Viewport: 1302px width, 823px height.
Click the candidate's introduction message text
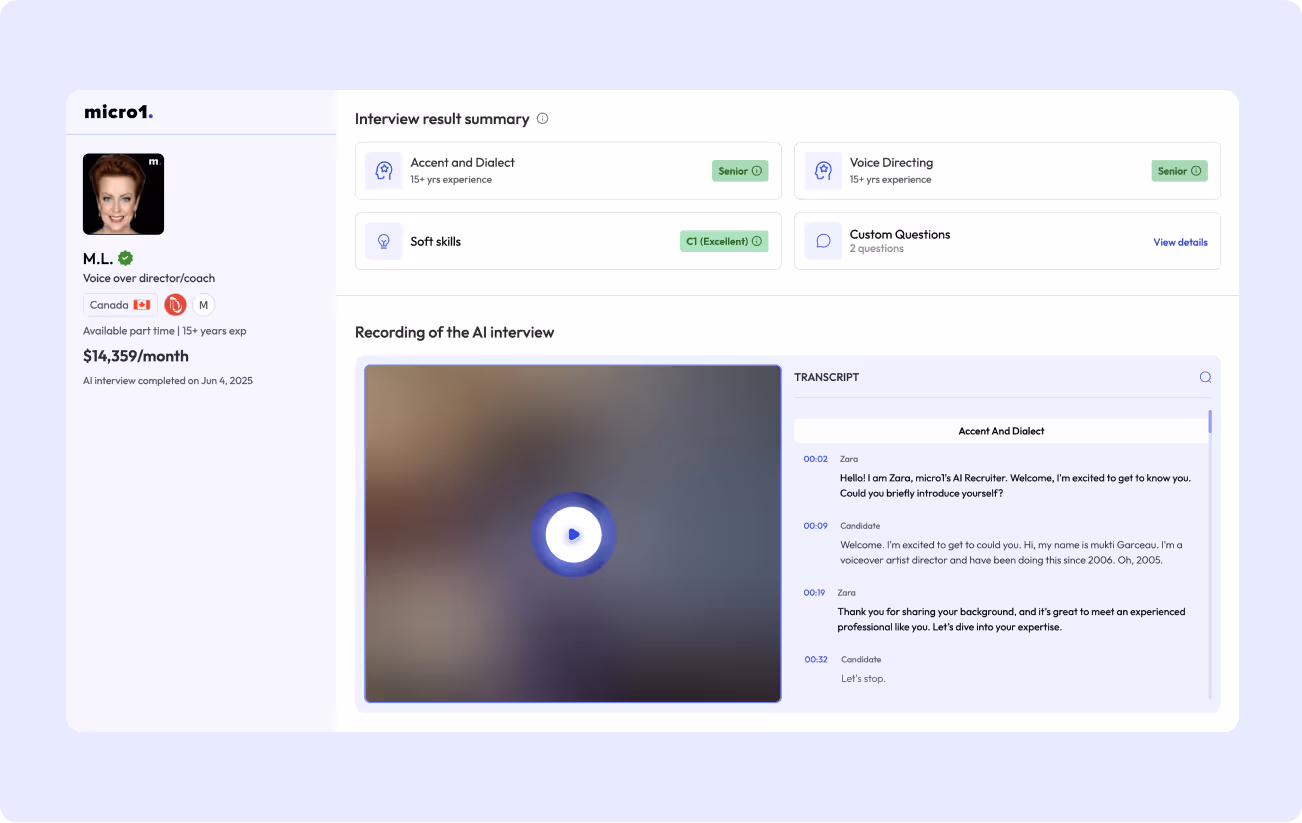click(x=1011, y=553)
